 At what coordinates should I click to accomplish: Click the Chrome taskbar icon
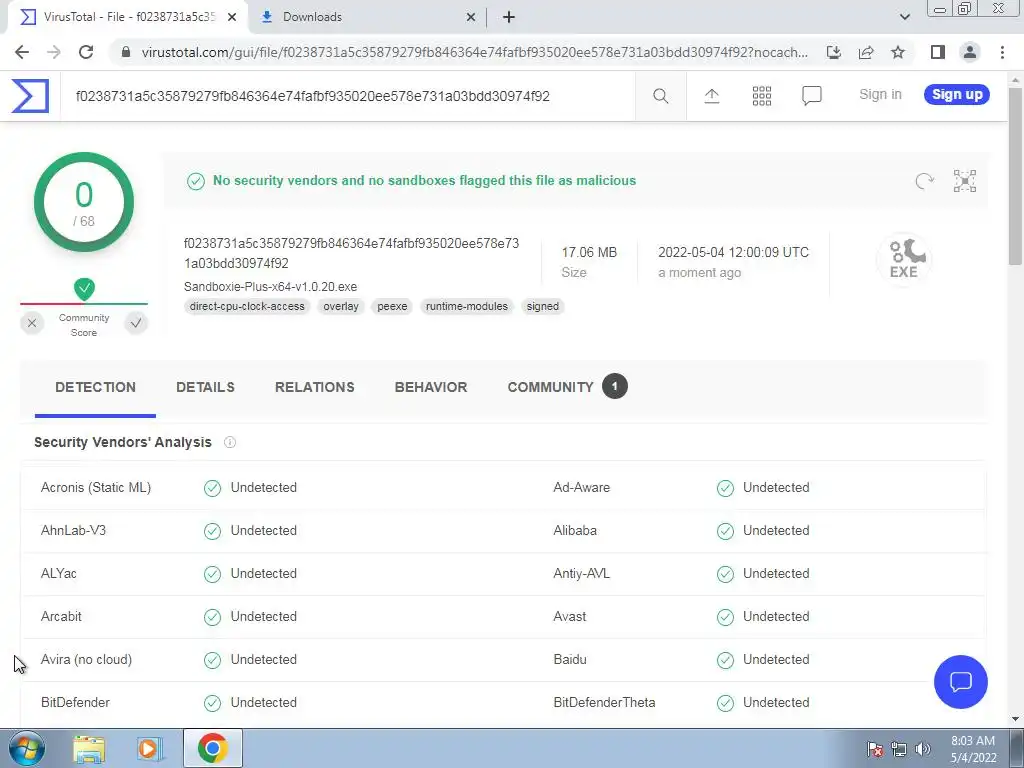coord(212,748)
